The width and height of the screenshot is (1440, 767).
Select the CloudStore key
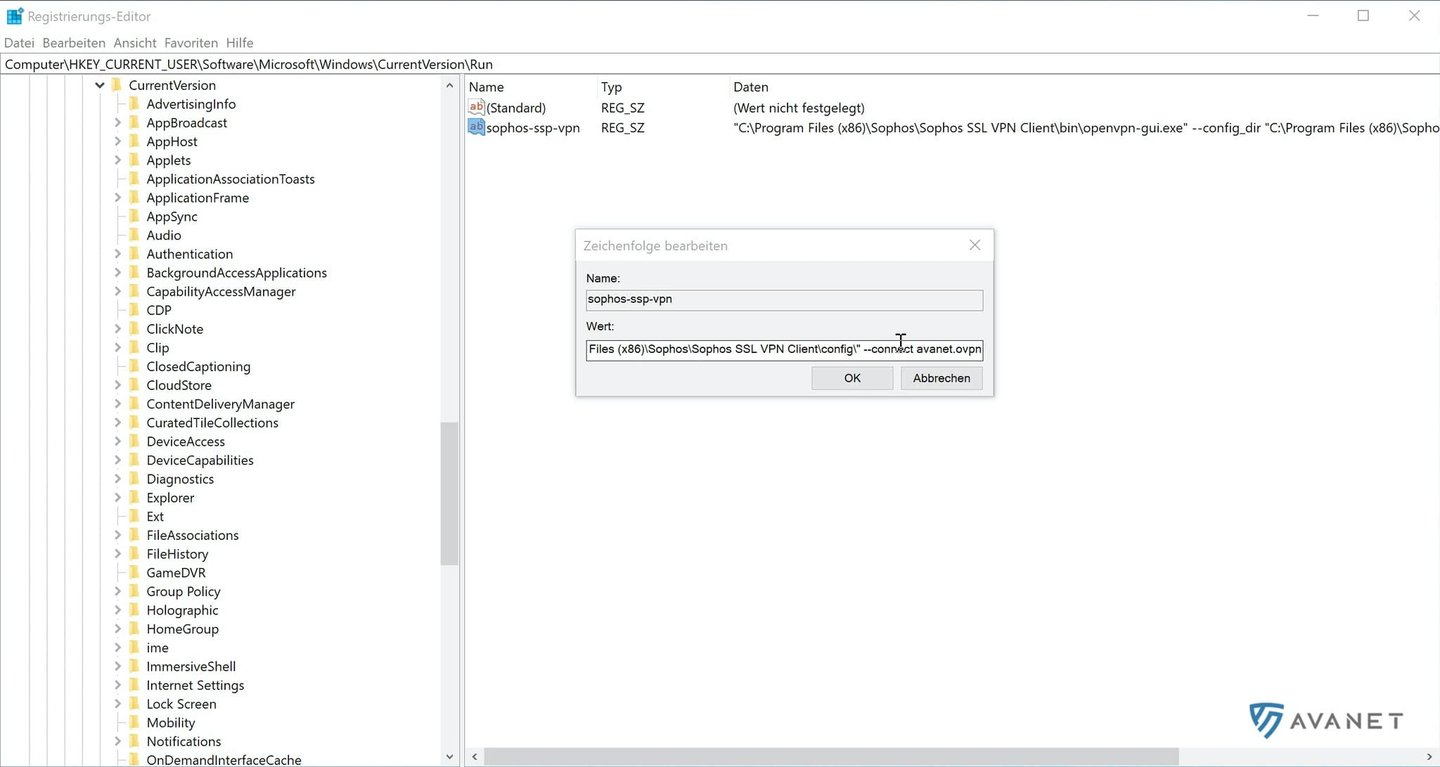(179, 385)
